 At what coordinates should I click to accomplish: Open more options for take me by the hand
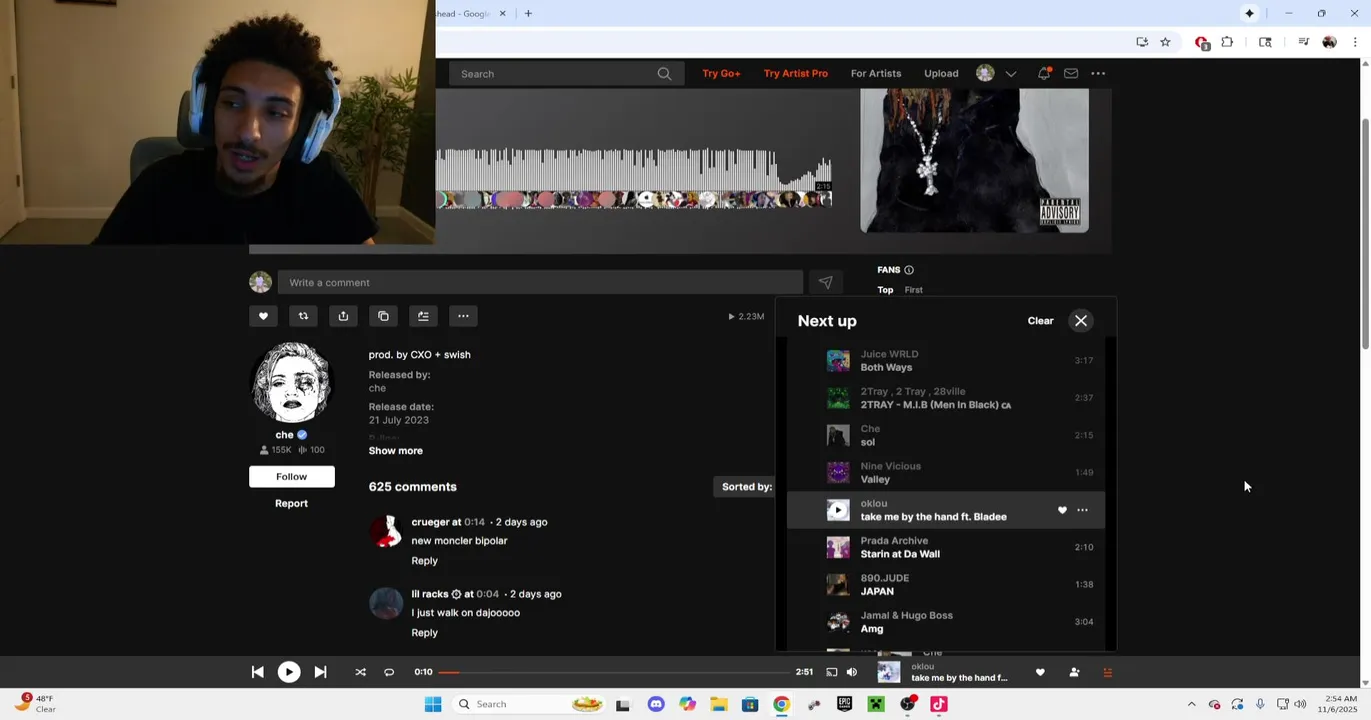[1082, 510]
